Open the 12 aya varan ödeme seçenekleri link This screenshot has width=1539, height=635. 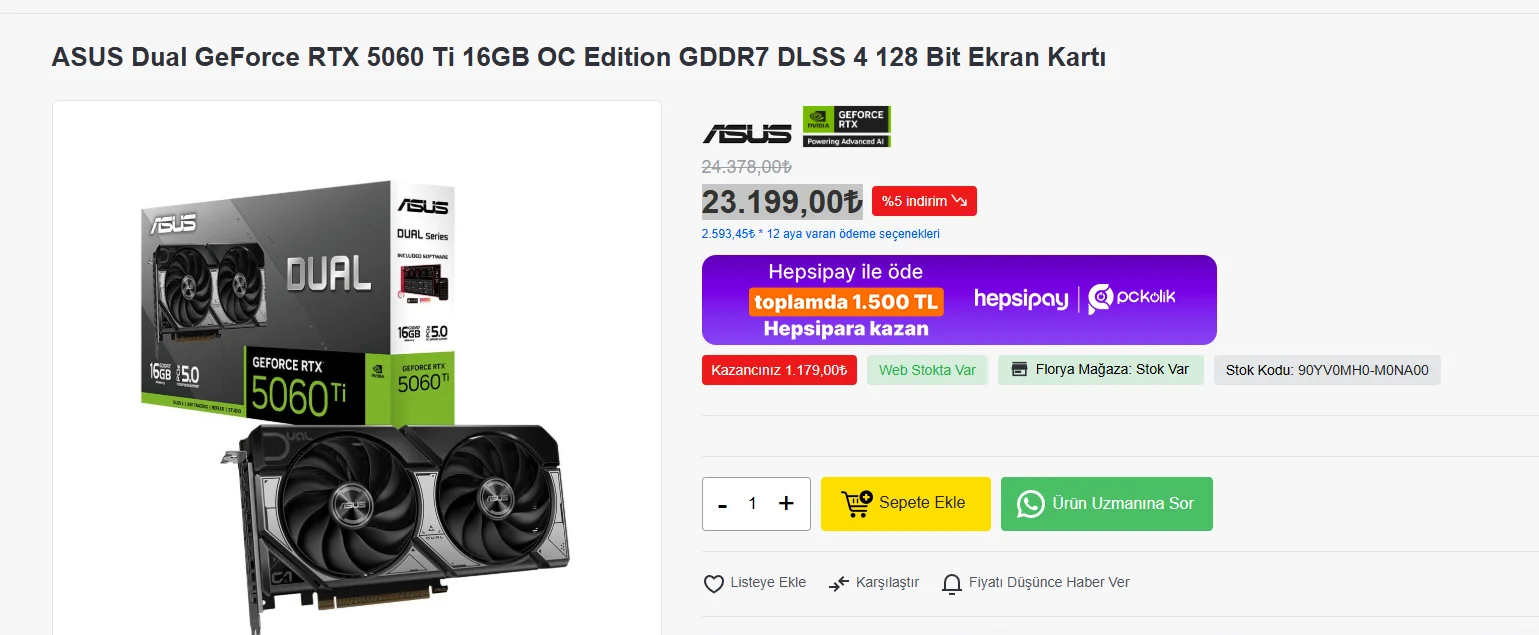tap(821, 234)
